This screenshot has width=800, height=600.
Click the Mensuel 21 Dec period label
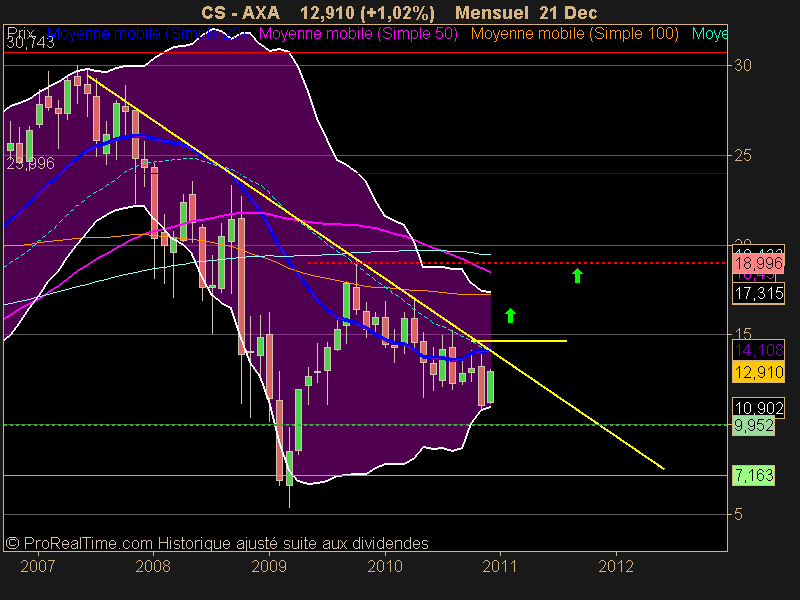tap(526, 13)
